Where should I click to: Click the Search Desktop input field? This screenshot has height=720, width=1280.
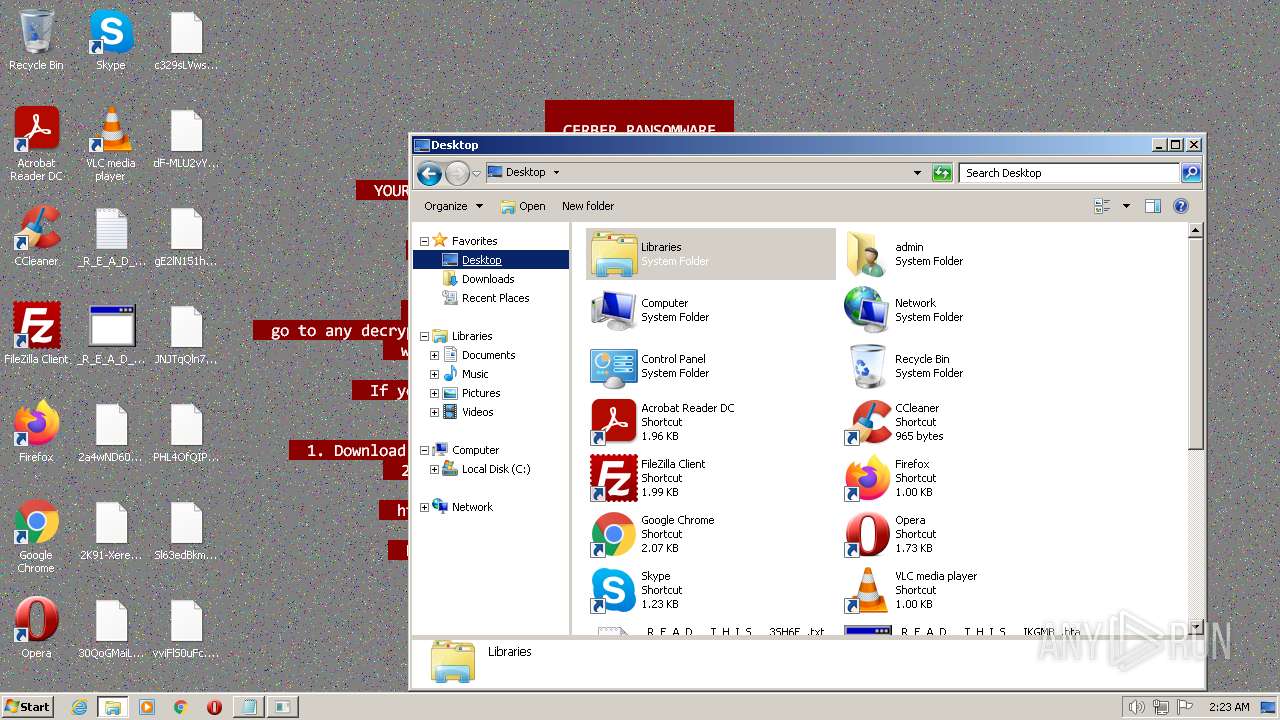point(1069,173)
